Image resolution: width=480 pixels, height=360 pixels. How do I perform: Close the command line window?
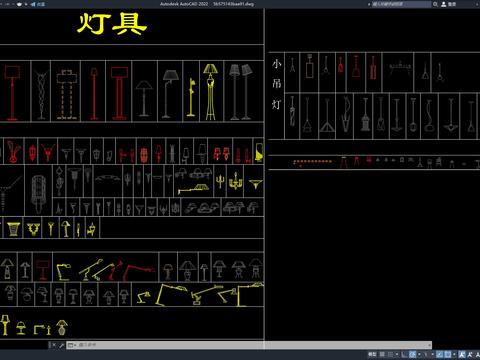(54, 345)
